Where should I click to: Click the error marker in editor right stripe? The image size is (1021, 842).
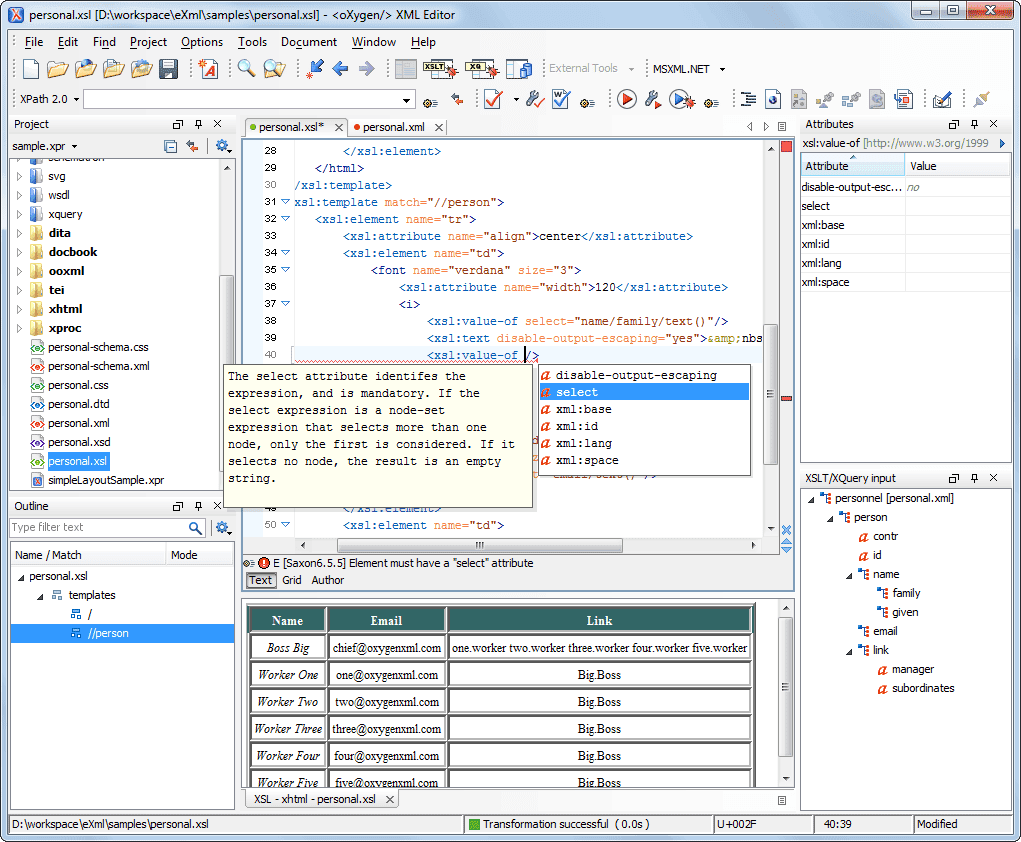[x=787, y=398]
